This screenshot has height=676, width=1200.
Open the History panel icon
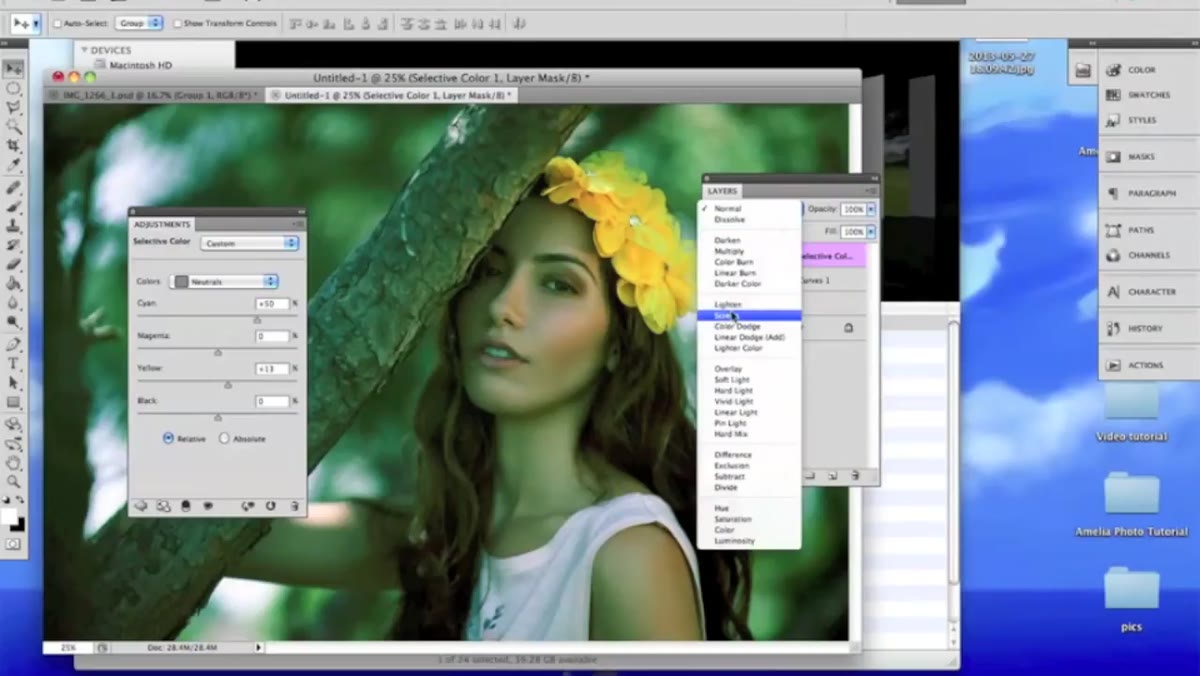(1114, 328)
